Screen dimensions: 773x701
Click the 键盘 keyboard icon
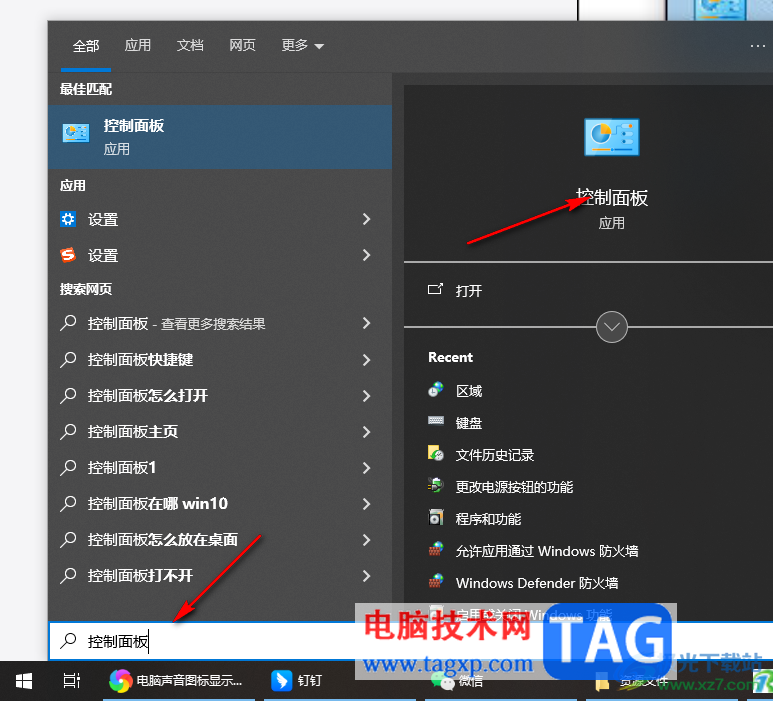click(x=435, y=421)
